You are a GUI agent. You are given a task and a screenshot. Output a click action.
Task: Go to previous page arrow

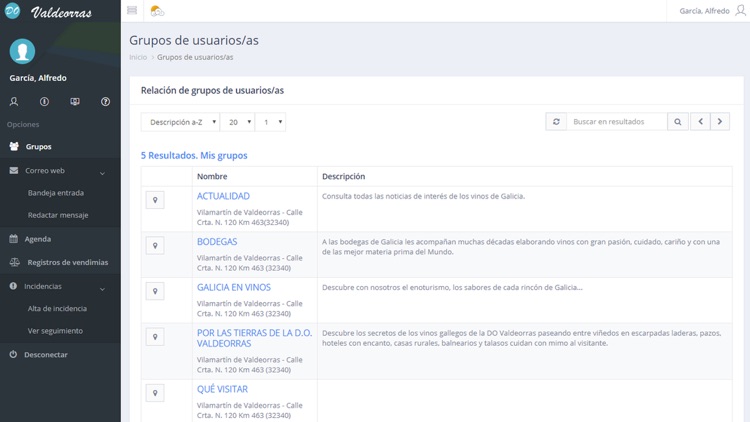[700, 122]
